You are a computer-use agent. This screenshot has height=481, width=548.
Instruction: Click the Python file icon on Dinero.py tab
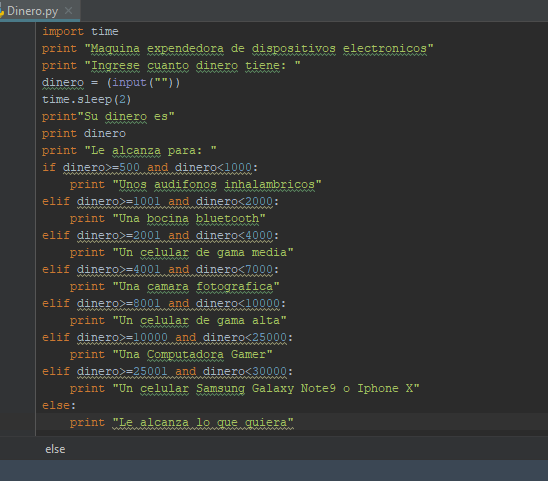pyautogui.click(x=2, y=11)
